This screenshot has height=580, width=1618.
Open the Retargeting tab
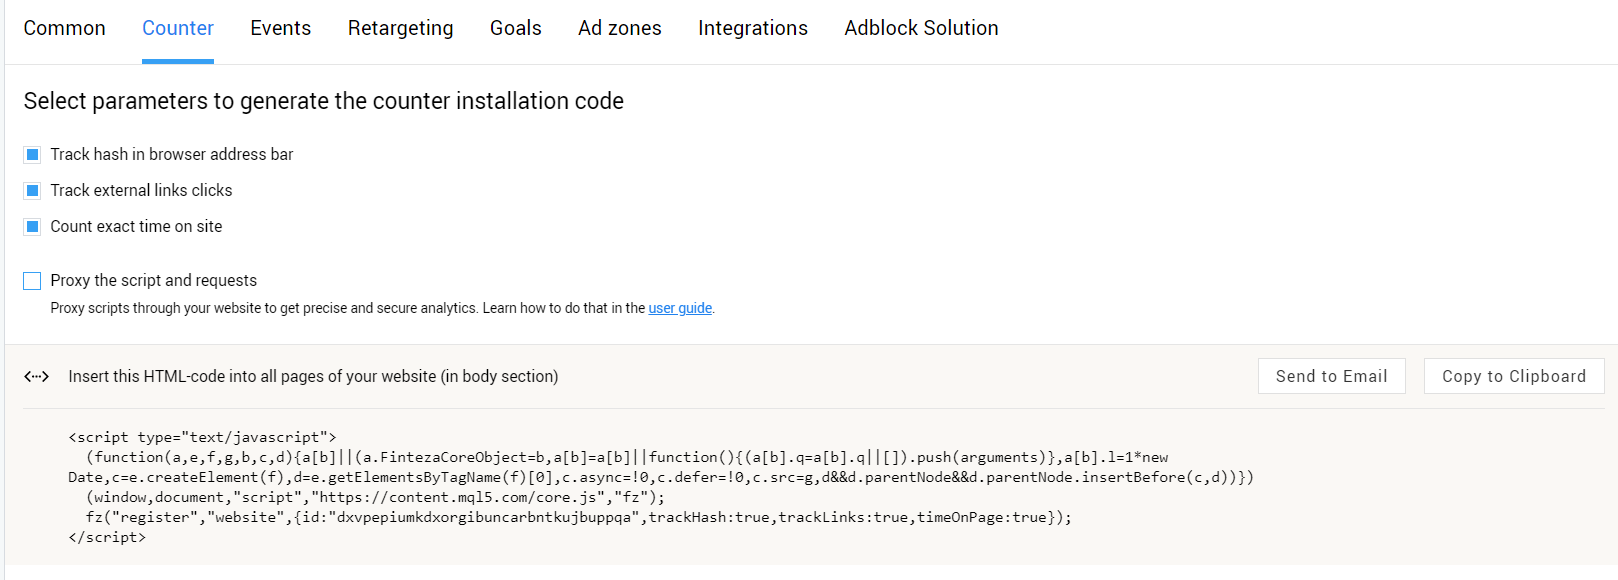click(x=400, y=28)
